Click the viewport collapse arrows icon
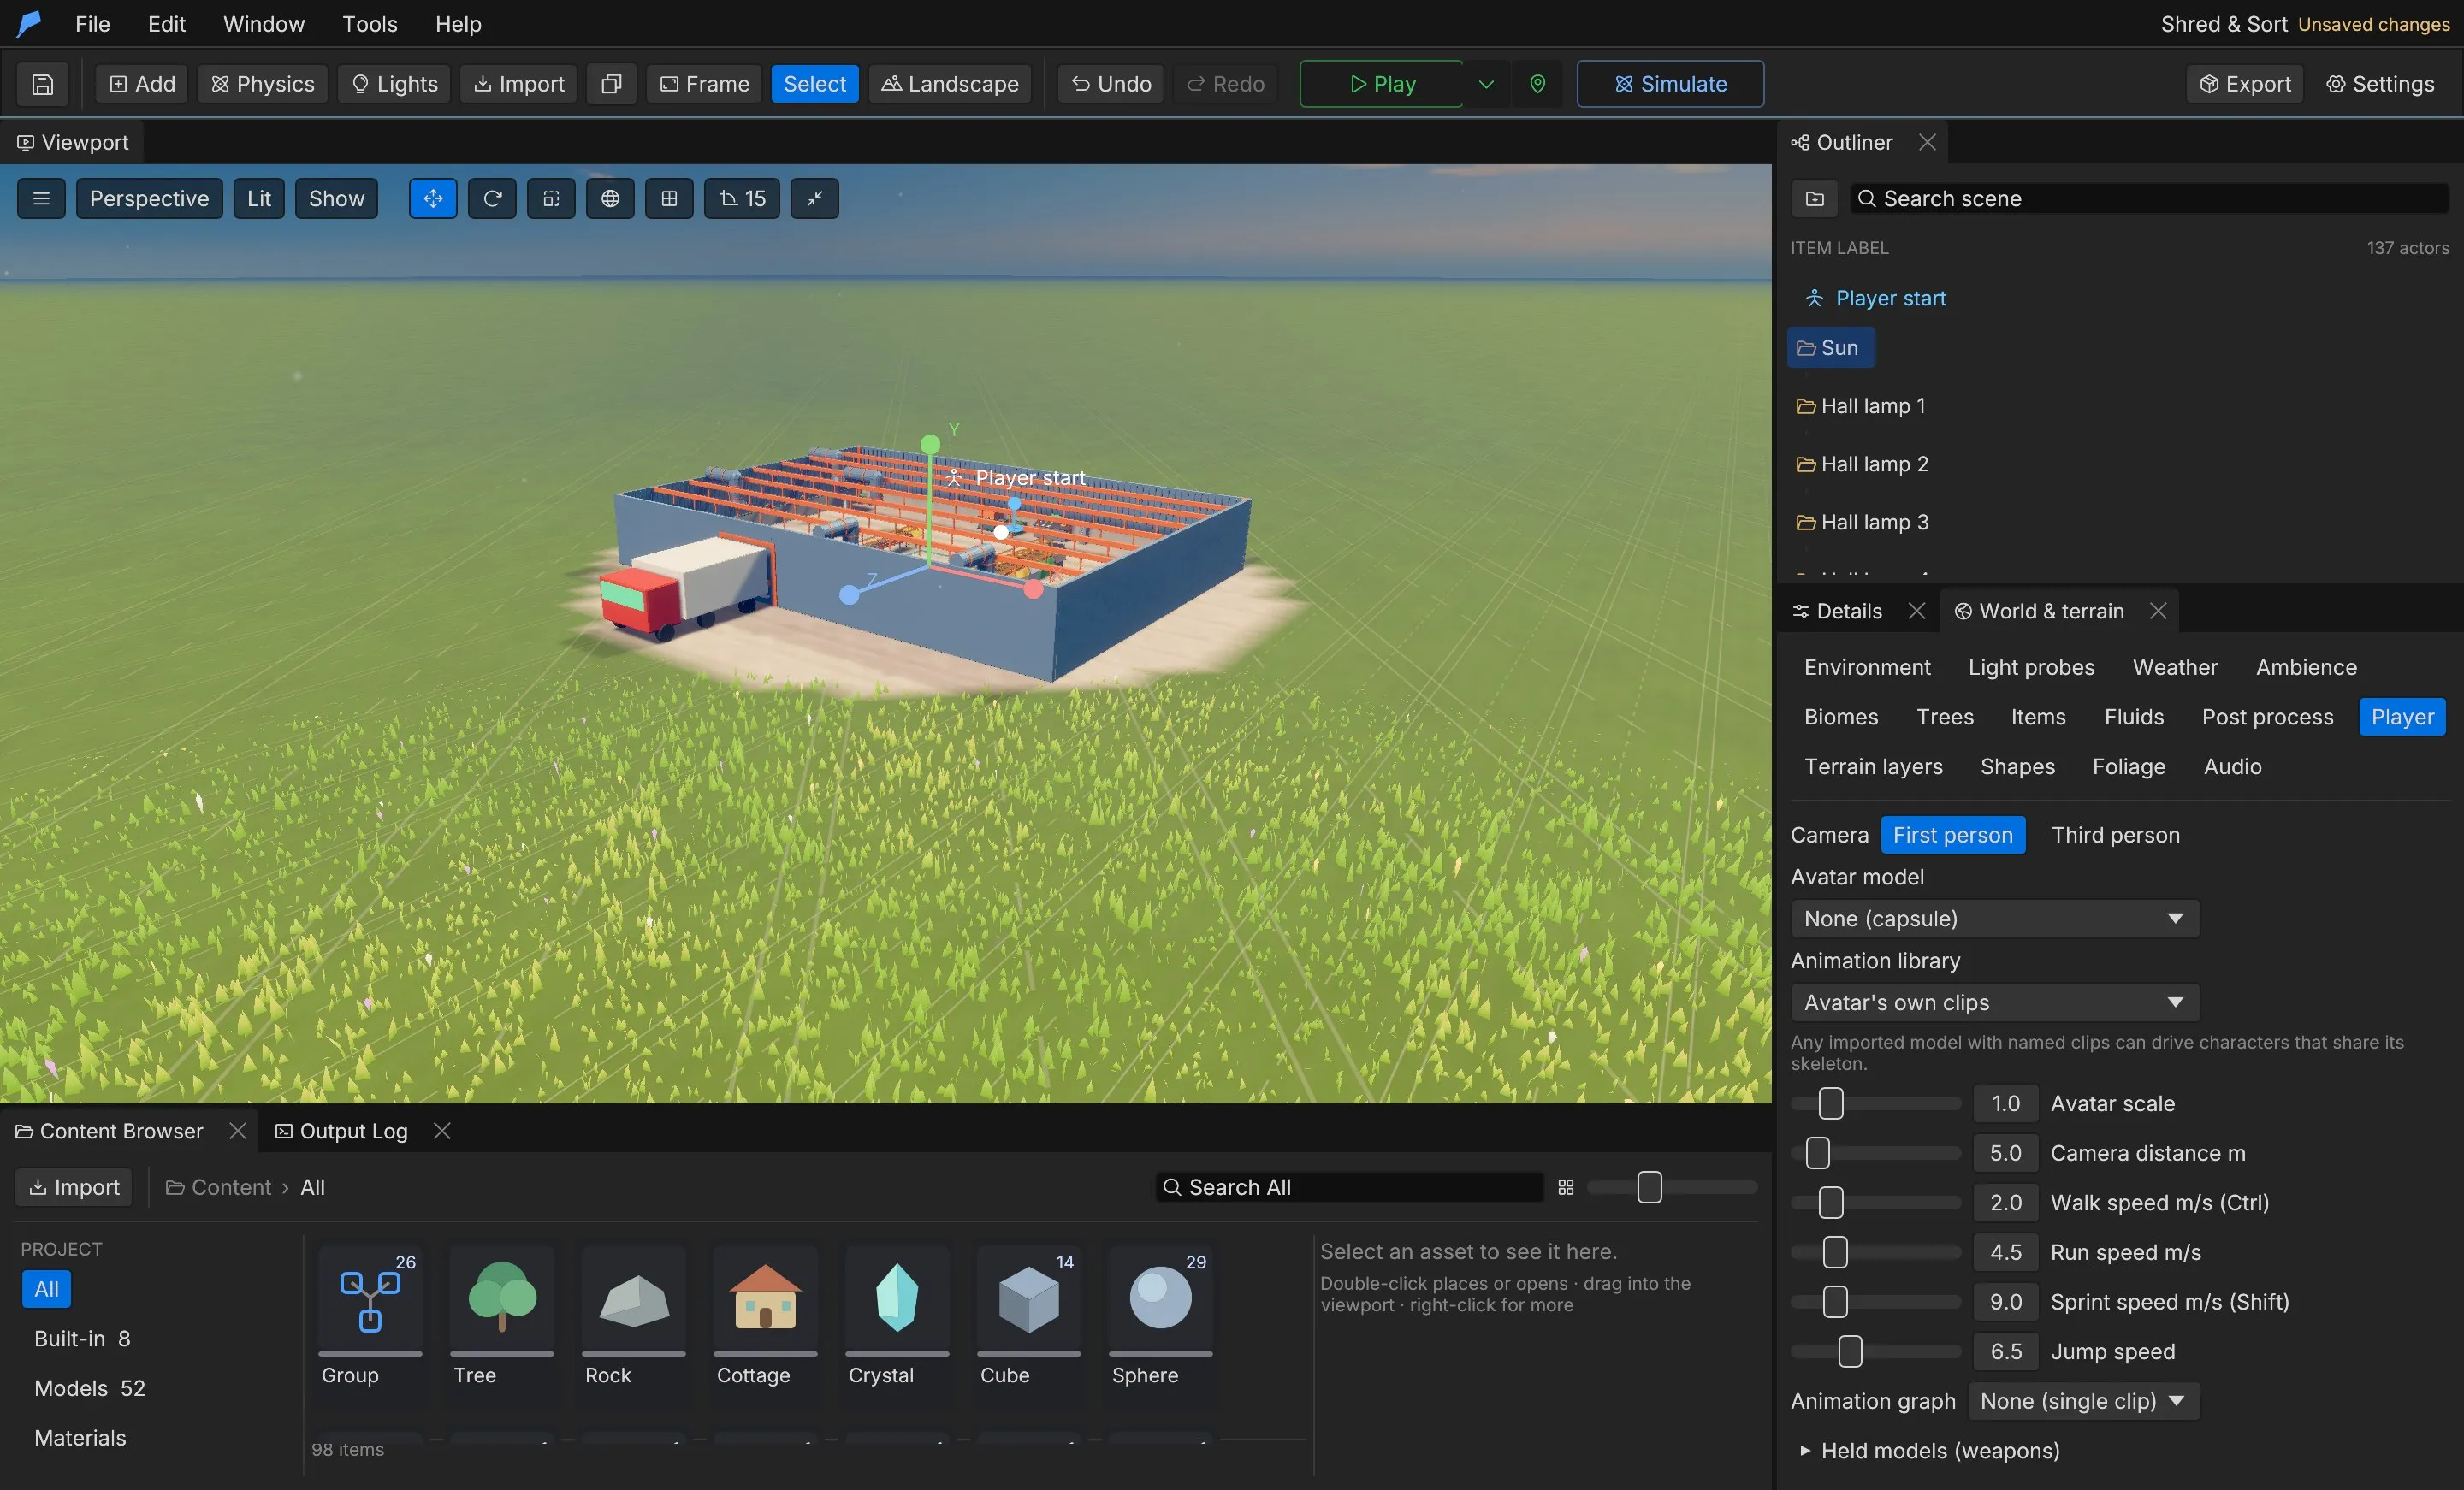 pos(815,199)
